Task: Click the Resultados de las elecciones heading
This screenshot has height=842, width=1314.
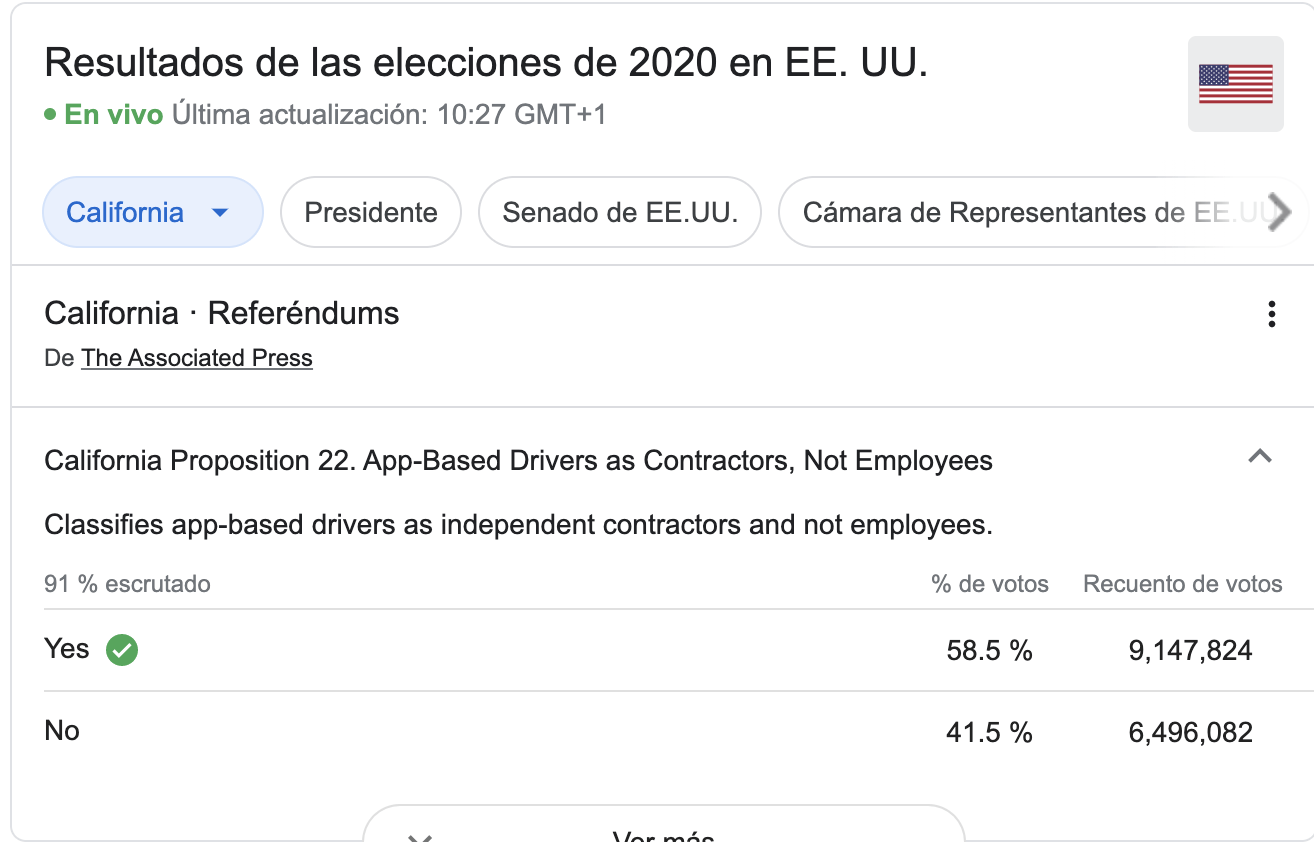Action: point(486,64)
